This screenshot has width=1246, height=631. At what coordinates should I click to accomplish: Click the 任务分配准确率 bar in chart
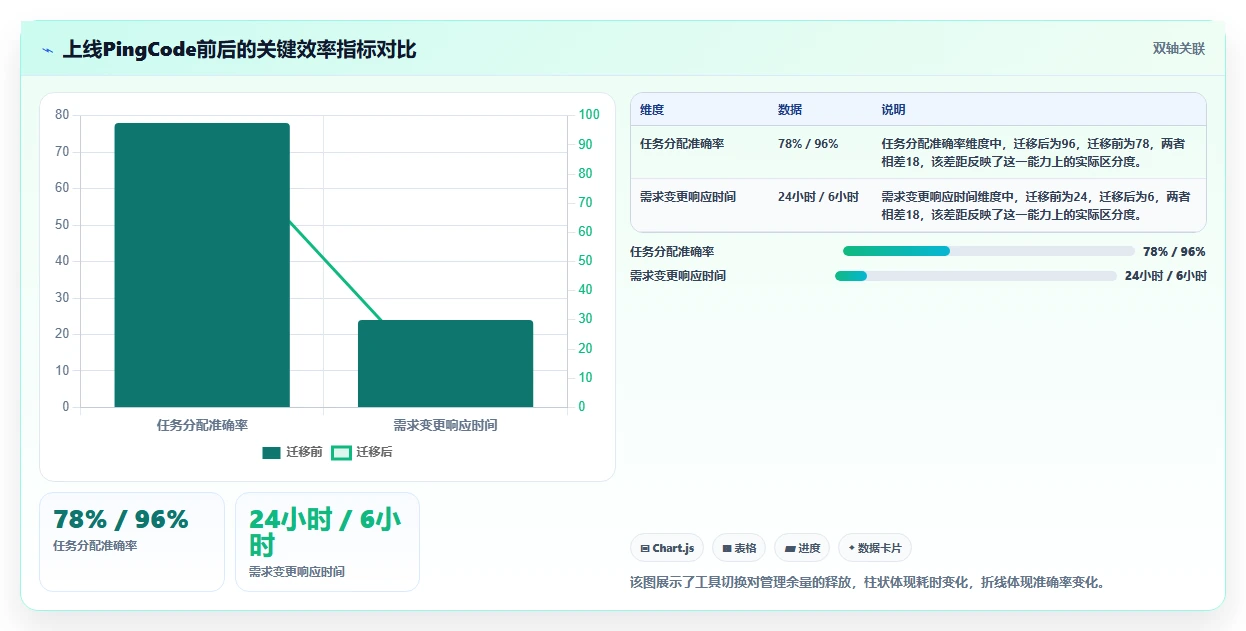click(x=202, y=265)
